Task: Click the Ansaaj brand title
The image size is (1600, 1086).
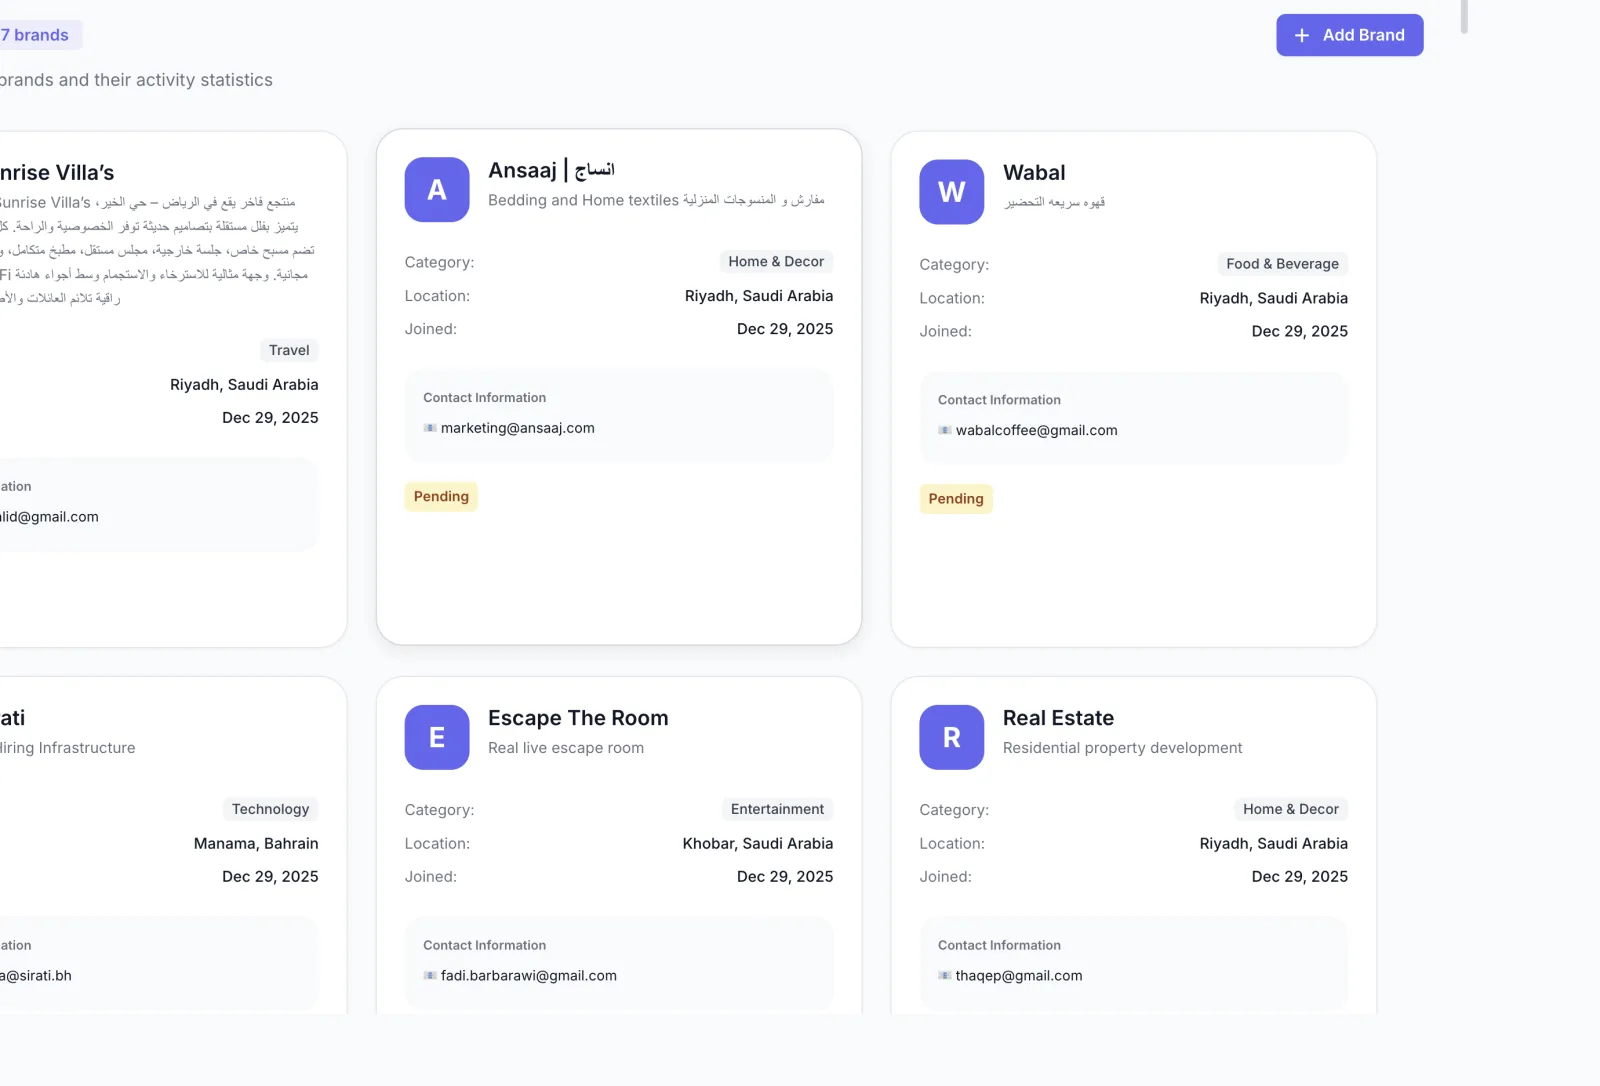Action: click(x=551, y=170)
